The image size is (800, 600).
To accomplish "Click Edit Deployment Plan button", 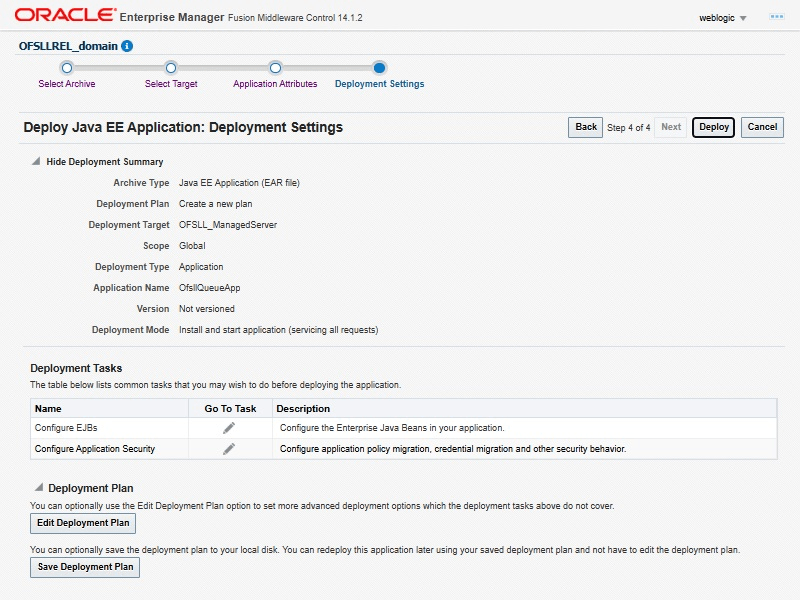I will 82,523.
